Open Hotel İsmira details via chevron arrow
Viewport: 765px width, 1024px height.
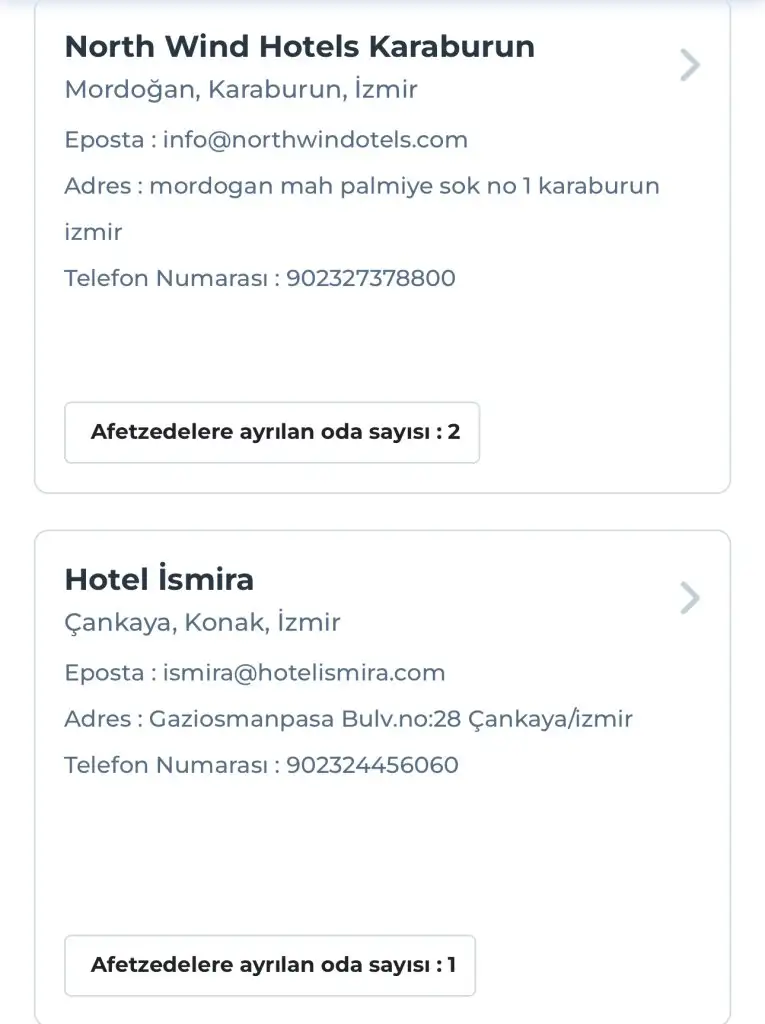click(689, 598)
